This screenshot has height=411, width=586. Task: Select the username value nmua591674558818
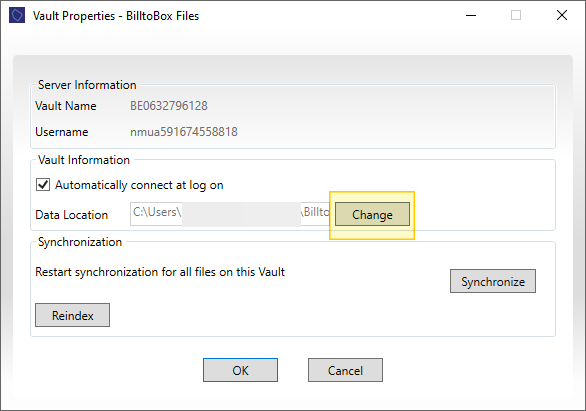pyautogui.click(x=183, y=132)
